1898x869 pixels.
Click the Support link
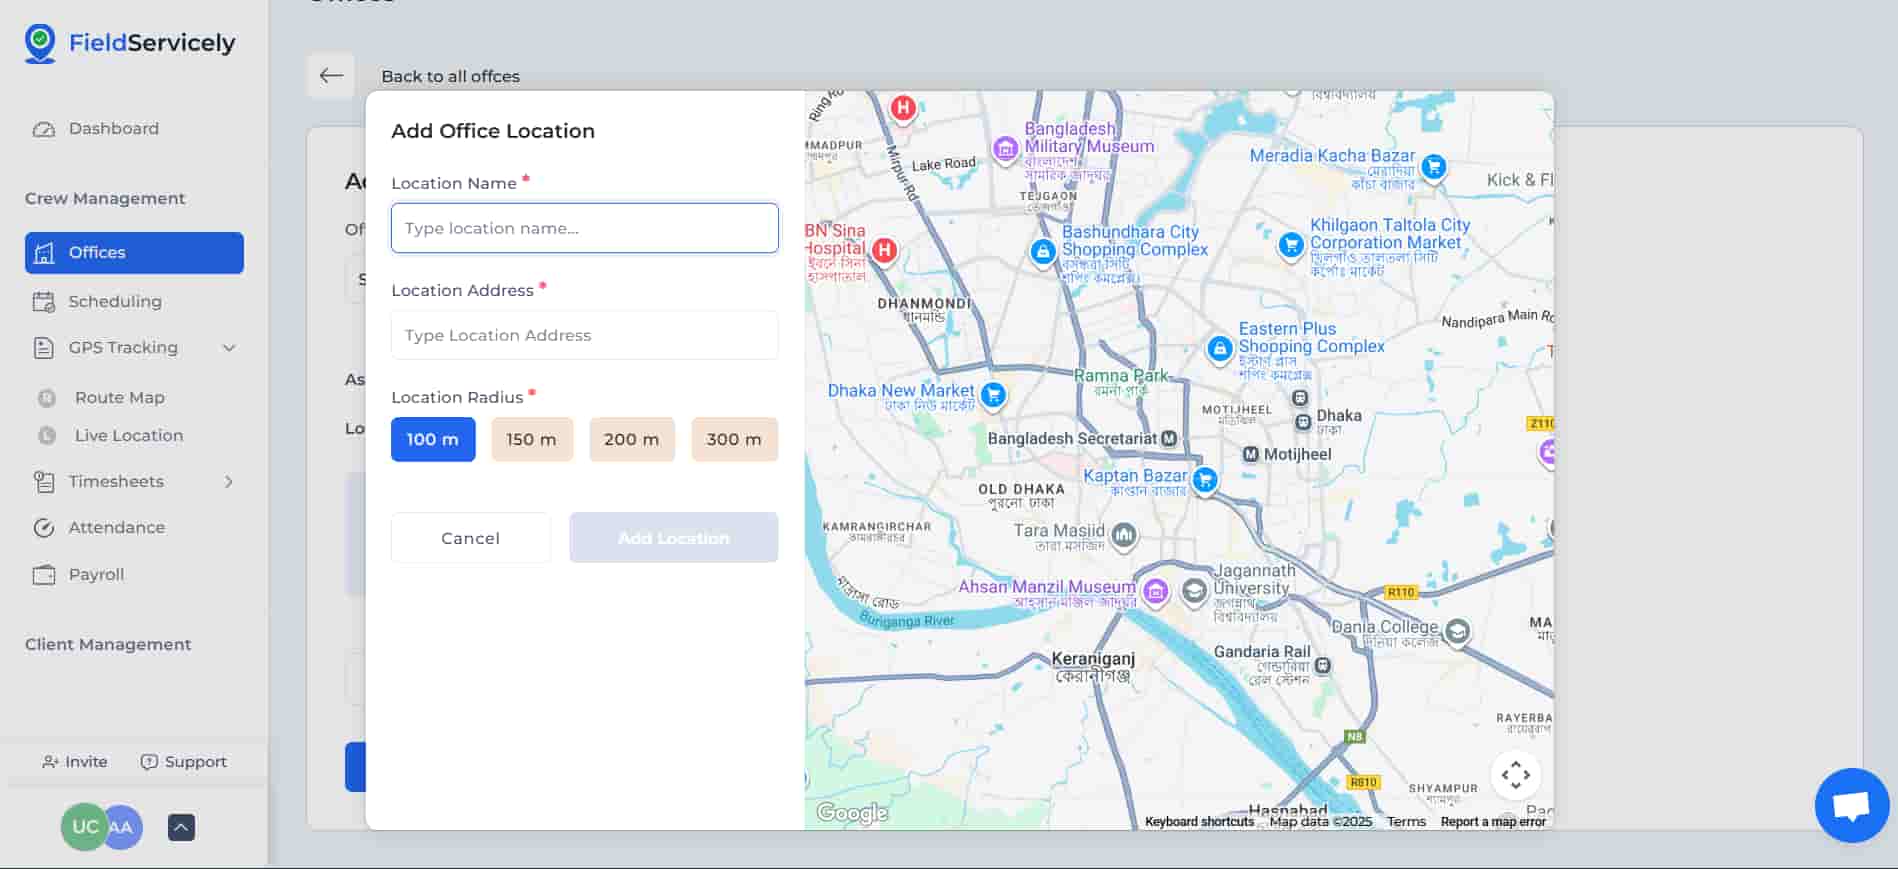tap(184, 762)
